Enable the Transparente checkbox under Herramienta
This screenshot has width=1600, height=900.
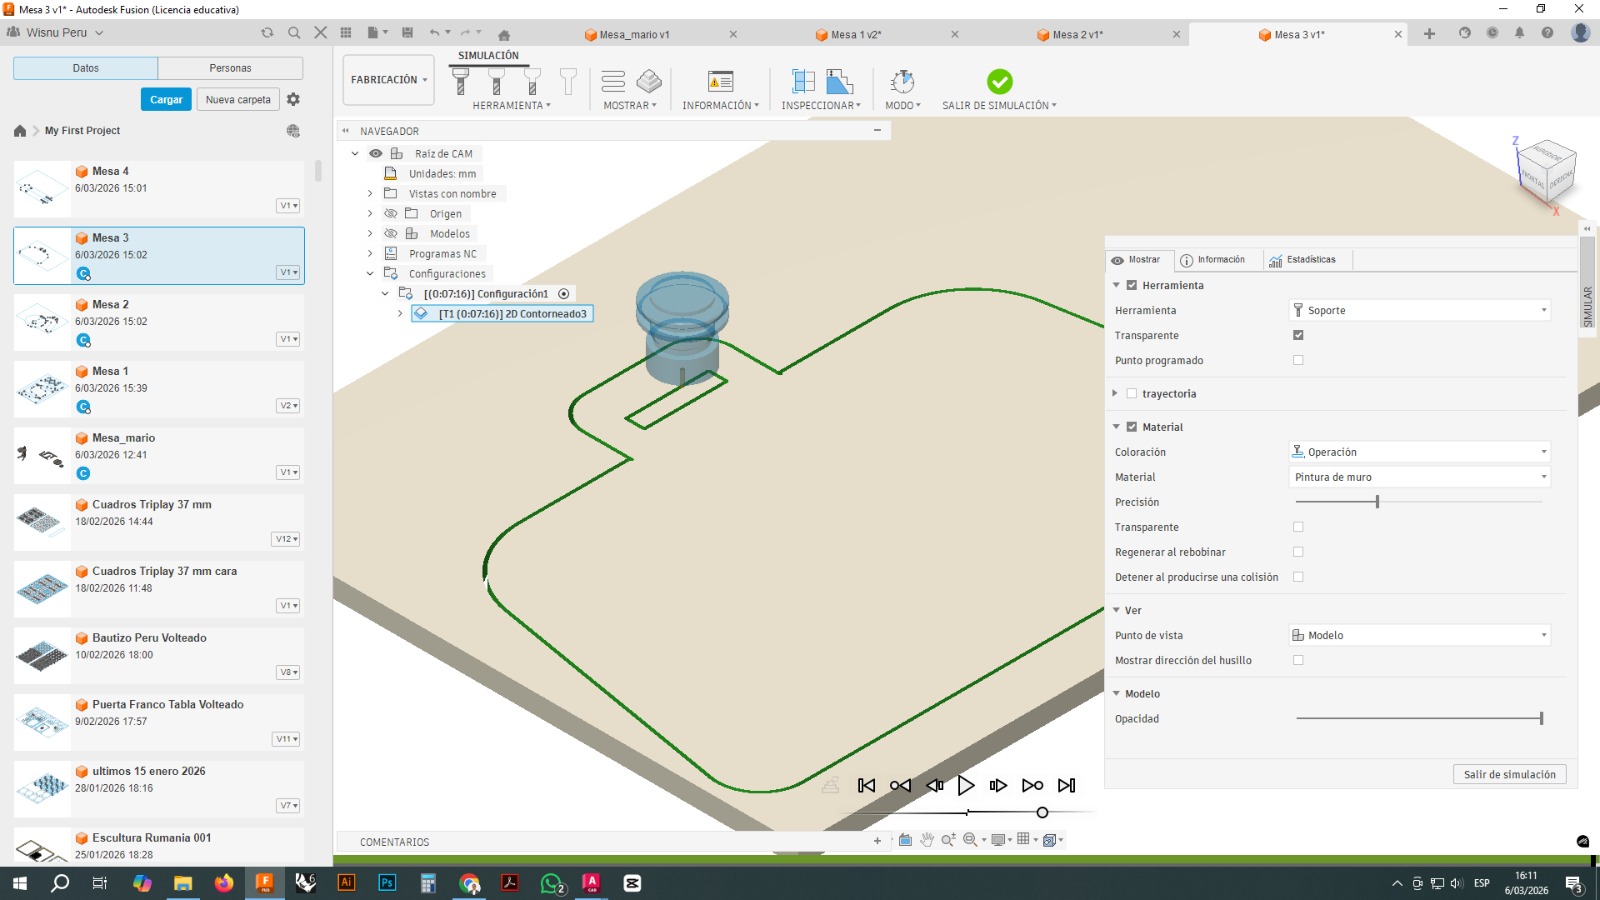(1298, 335)
